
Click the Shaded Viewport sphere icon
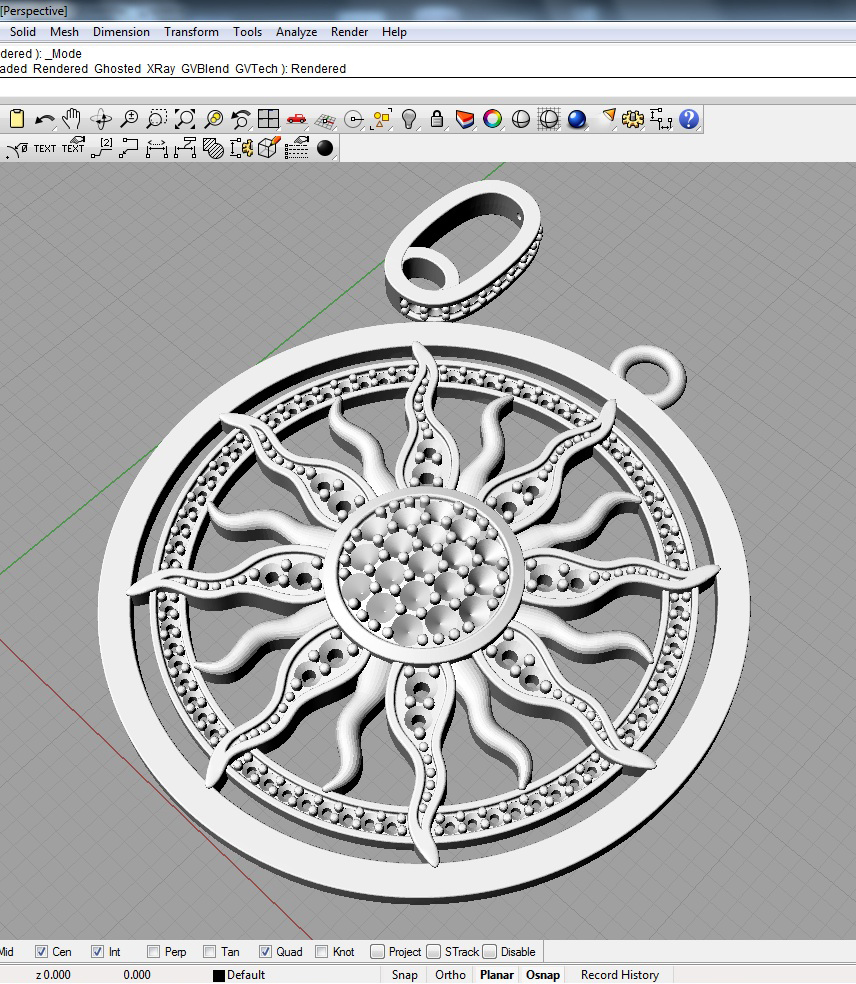[521, 119]
